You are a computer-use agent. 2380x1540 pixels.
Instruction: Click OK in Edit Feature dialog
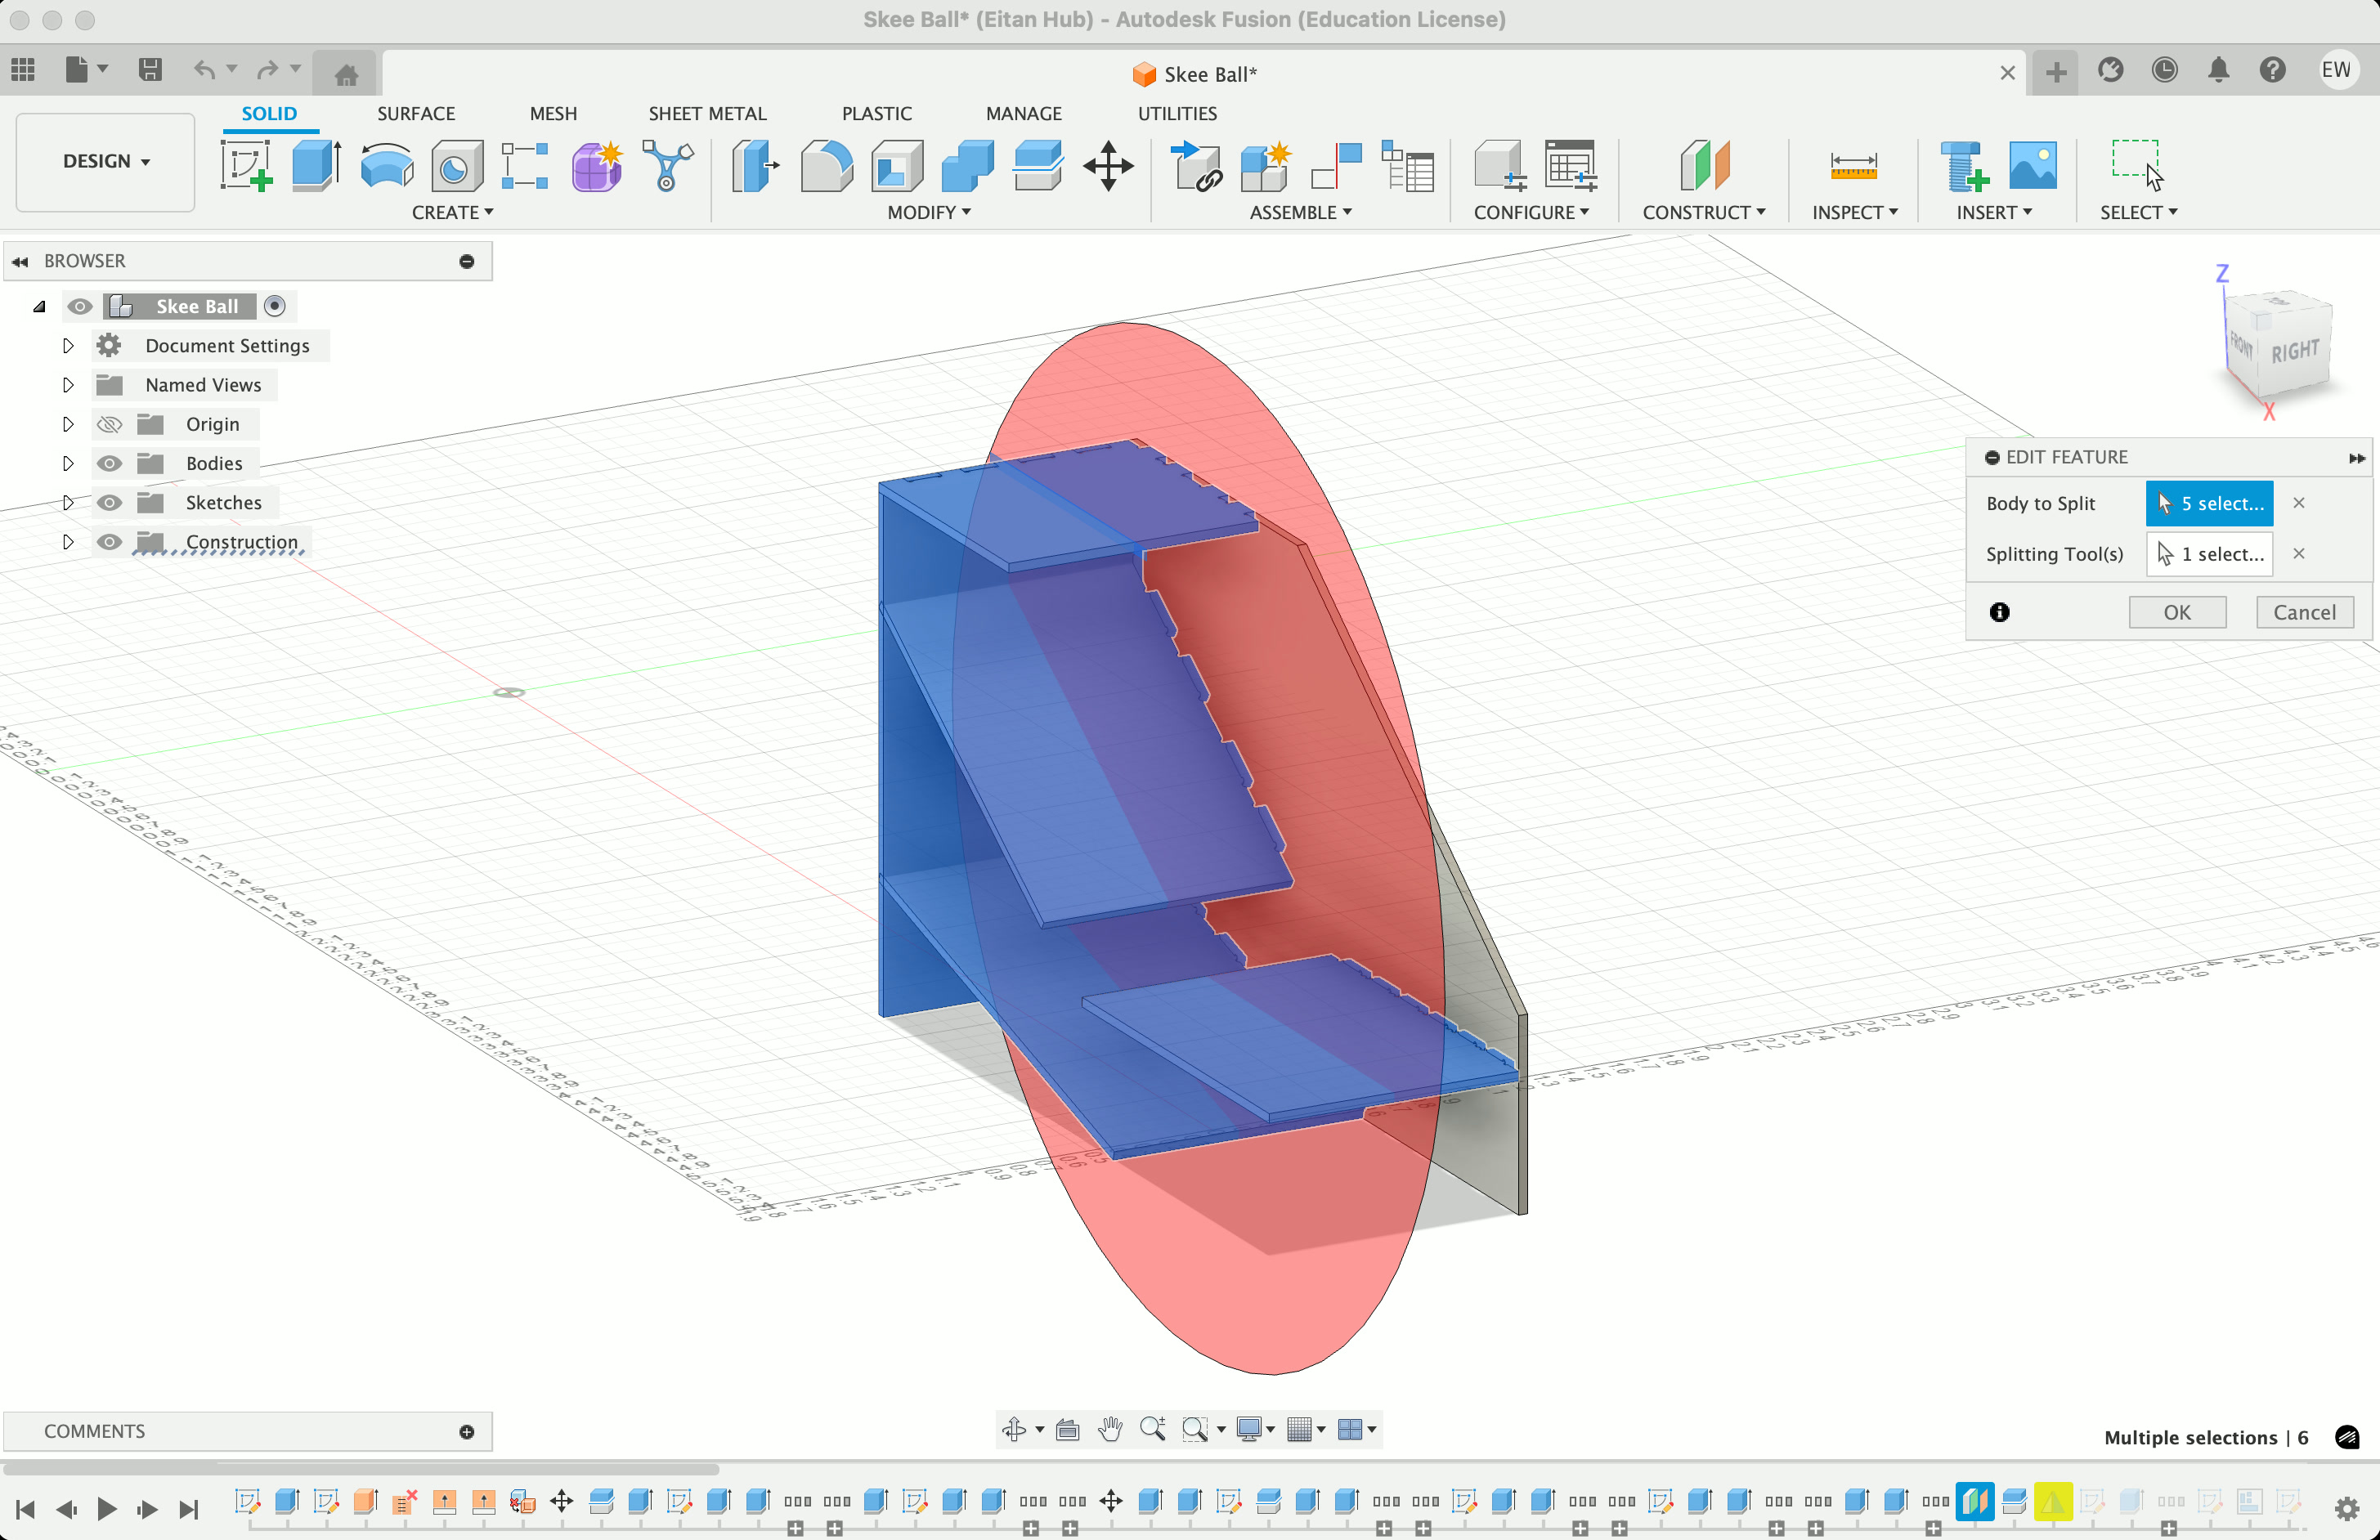[2176, 612]
